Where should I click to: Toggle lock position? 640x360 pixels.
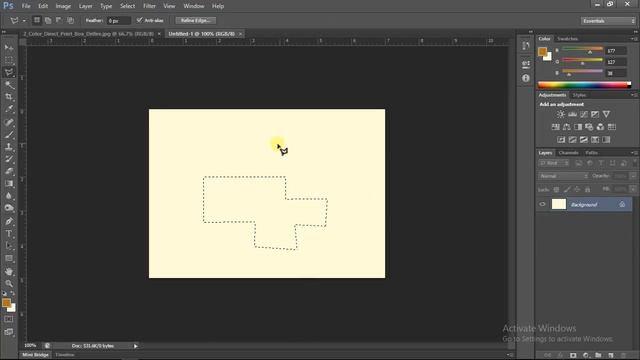pos(577,189)
